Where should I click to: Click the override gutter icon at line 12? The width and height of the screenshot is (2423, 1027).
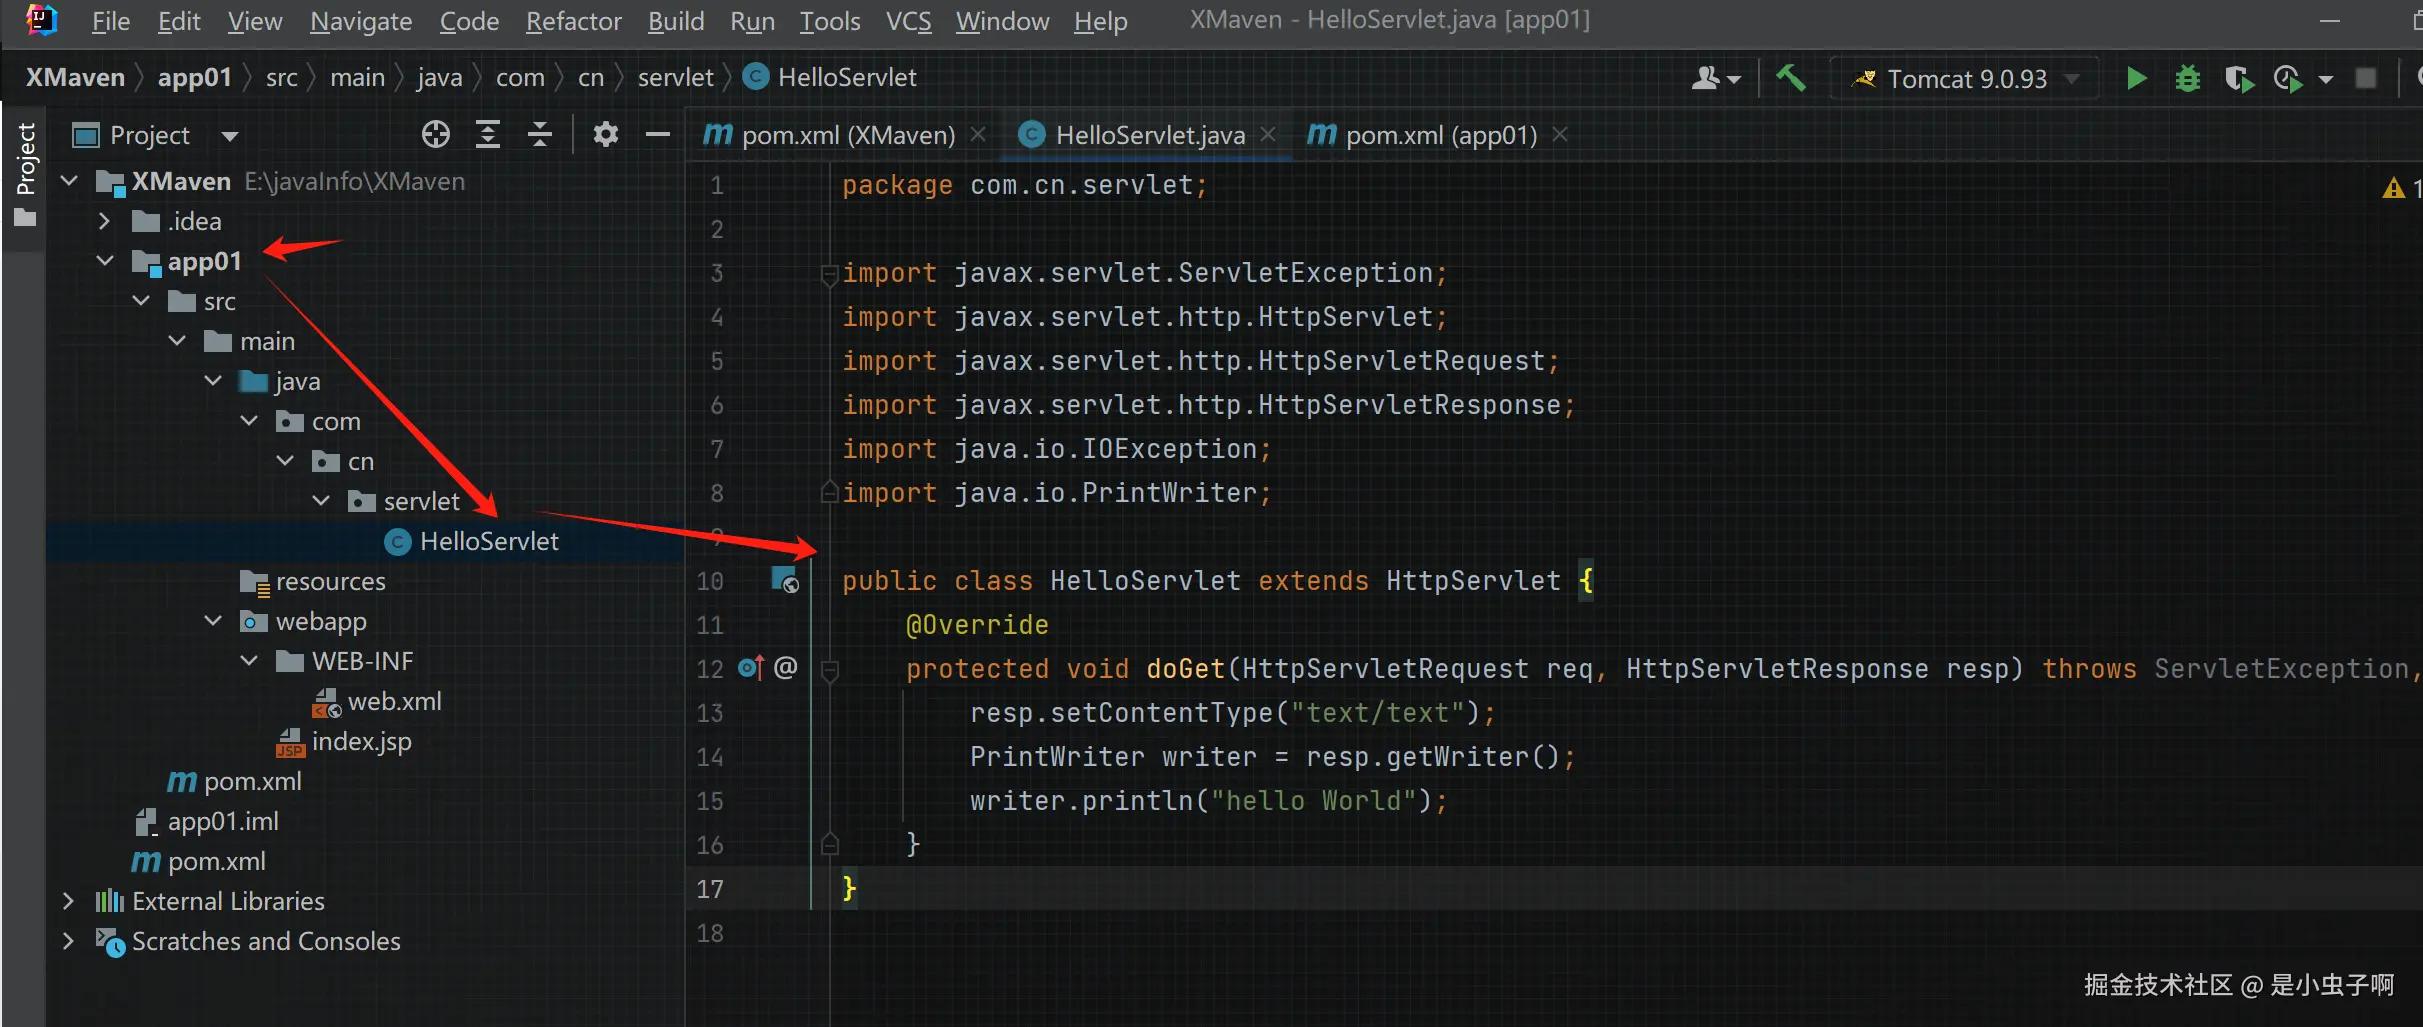pos(750,667)
